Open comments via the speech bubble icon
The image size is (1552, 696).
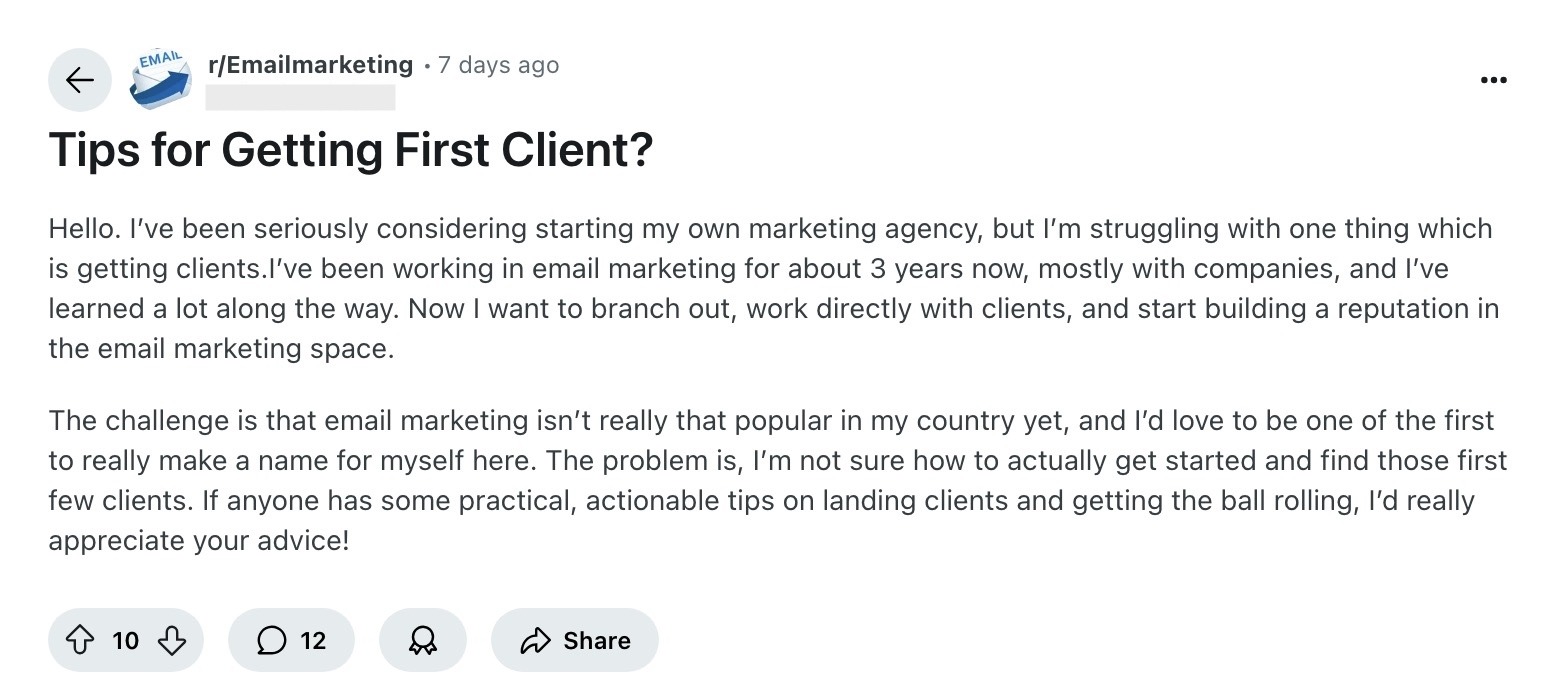(x=270, y=640)
